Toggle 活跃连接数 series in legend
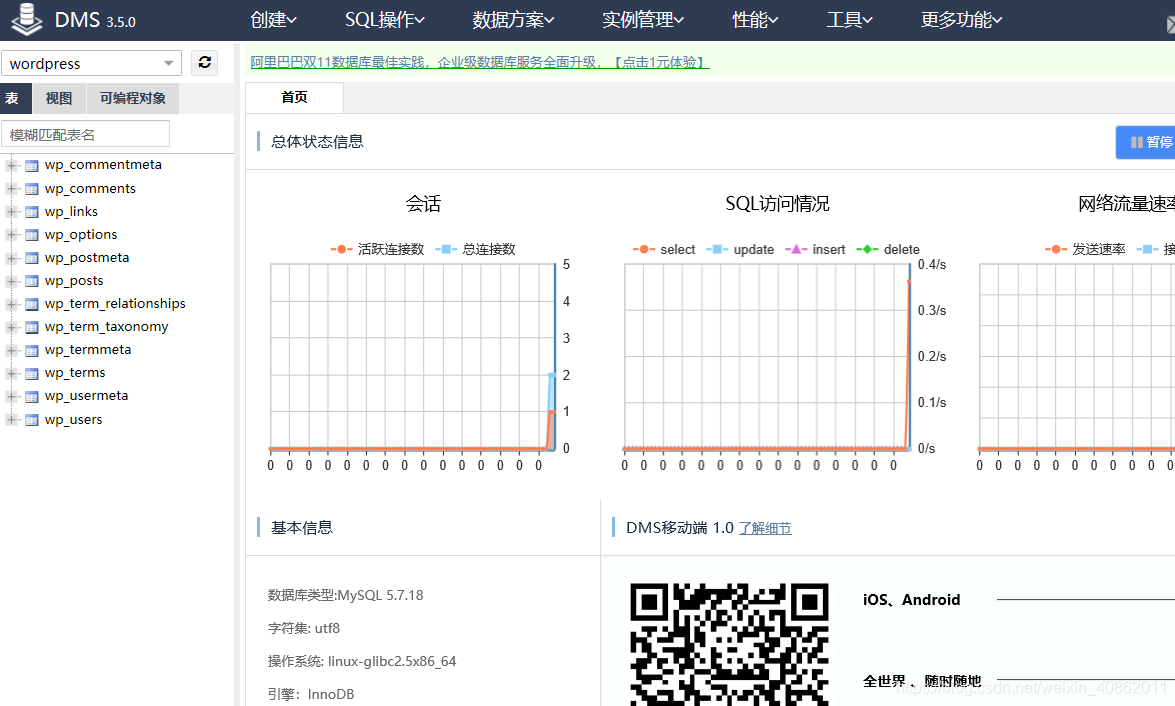This screenshot has height=706, width=1175. (x=378, y=249)
